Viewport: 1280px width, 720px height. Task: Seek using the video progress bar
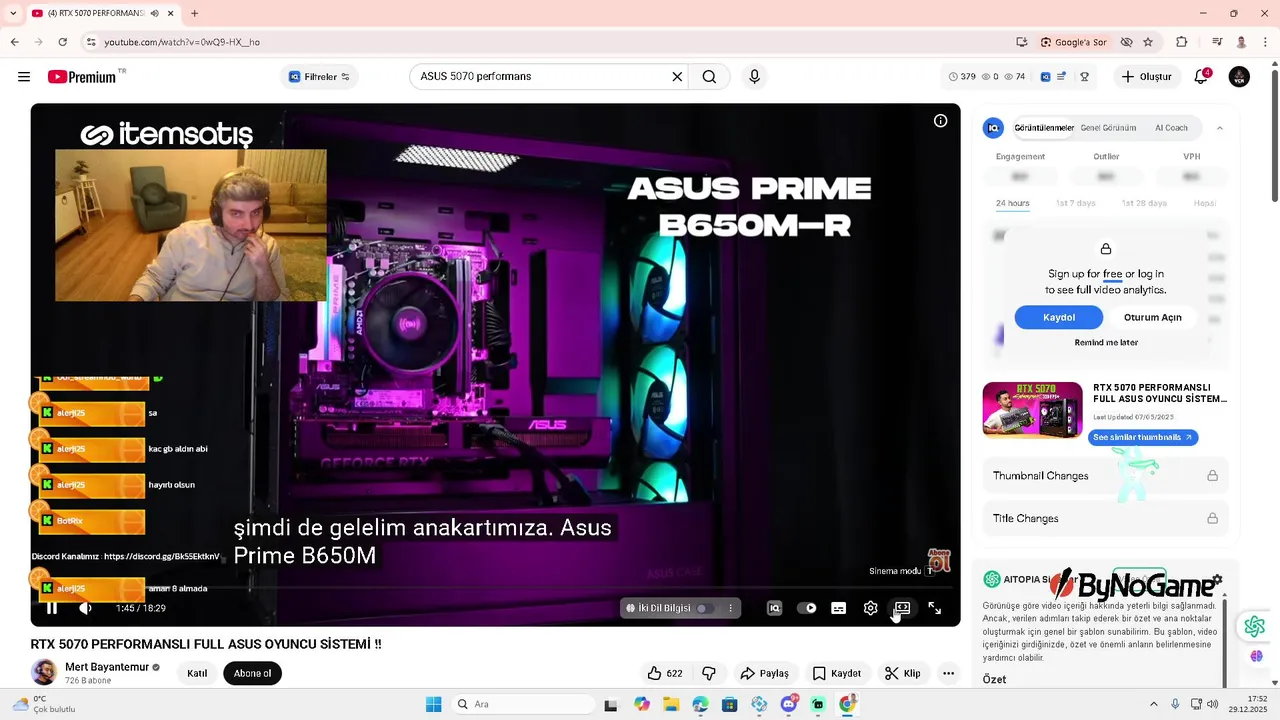[x=495, y=589]
